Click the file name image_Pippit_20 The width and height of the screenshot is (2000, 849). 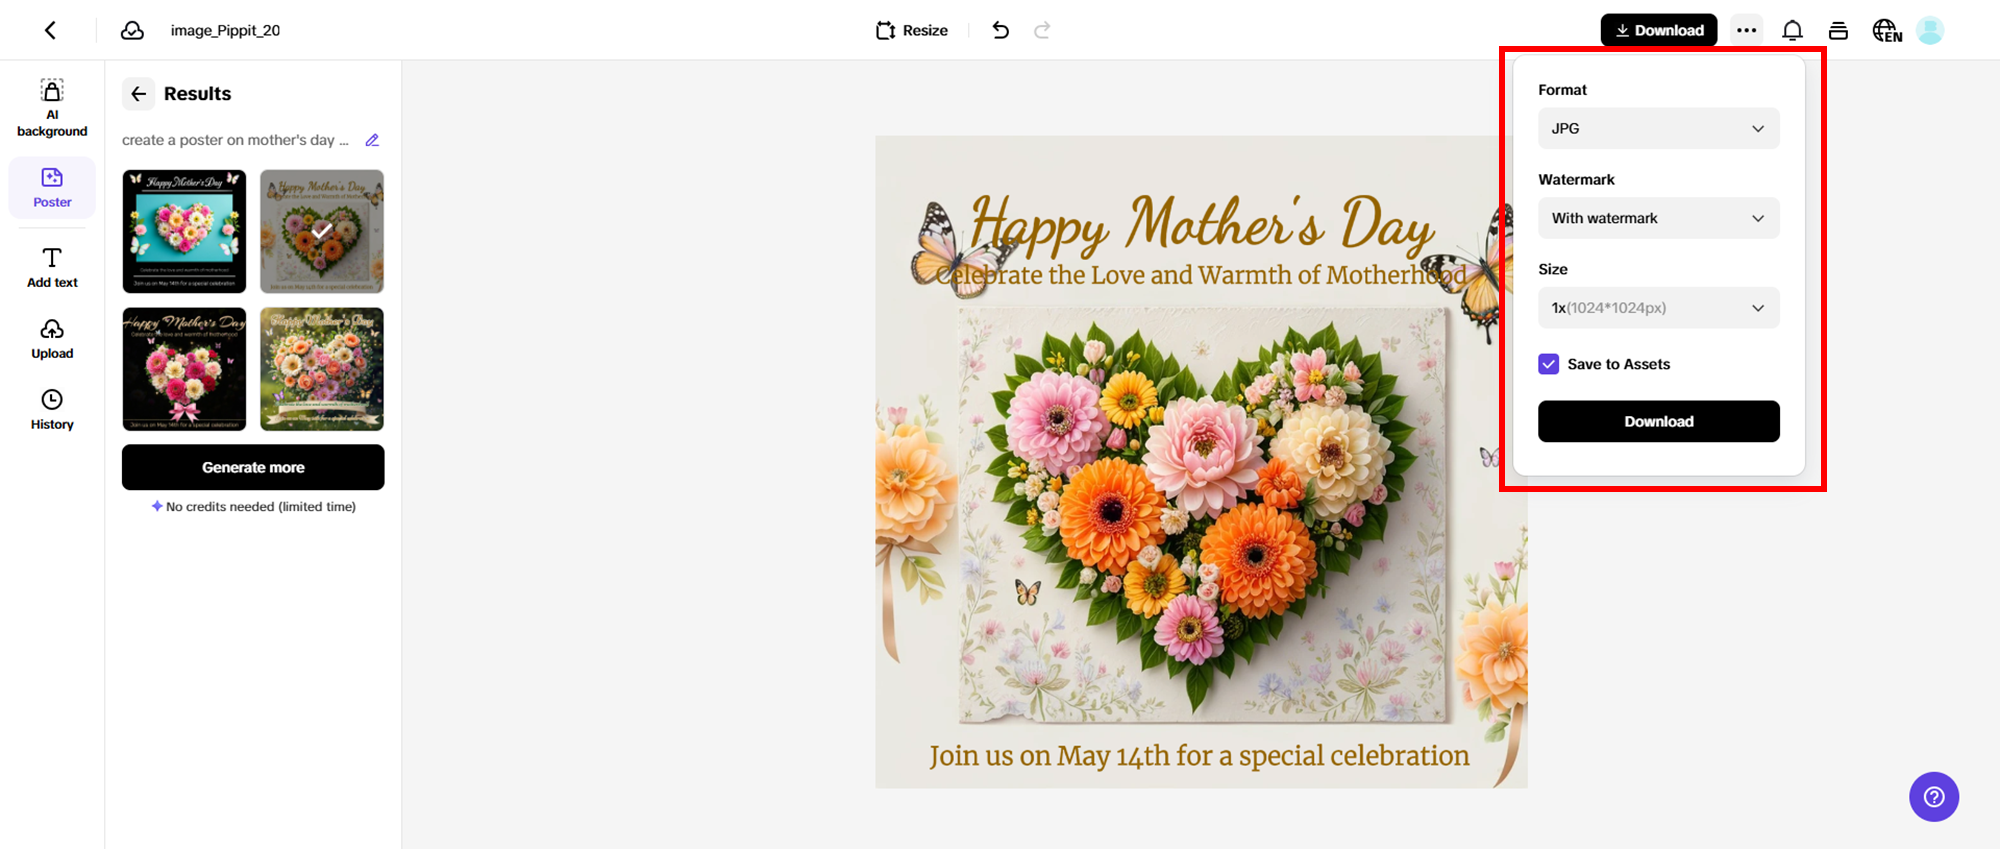click(225, 30)
